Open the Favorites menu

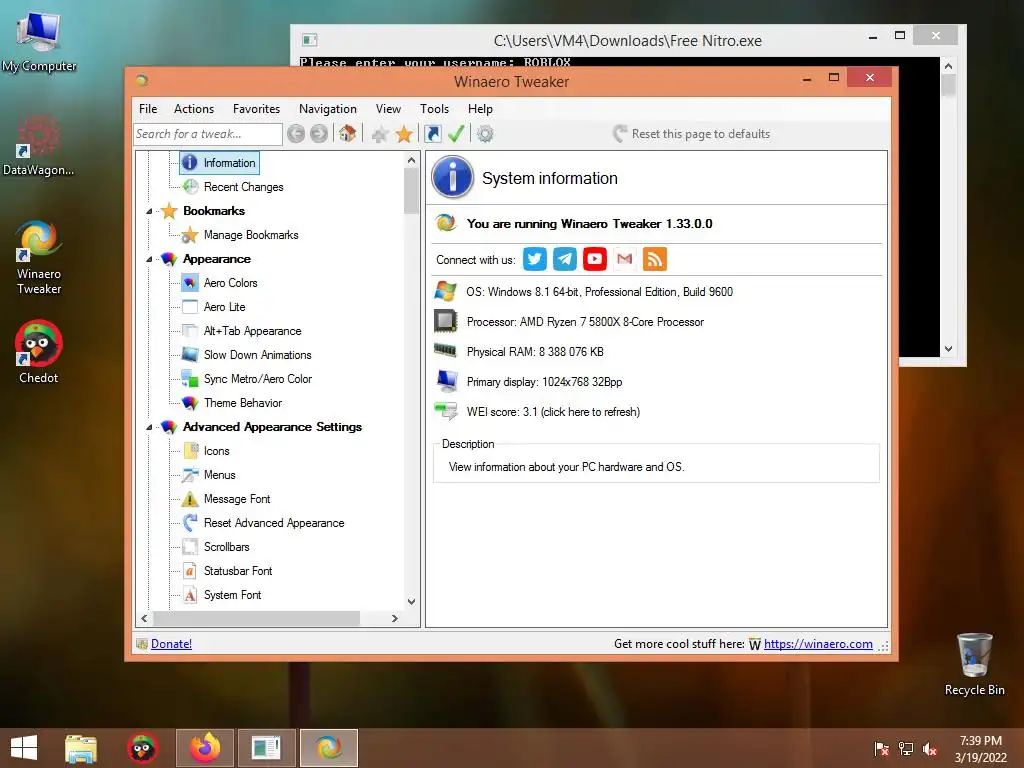coord(256,109)
